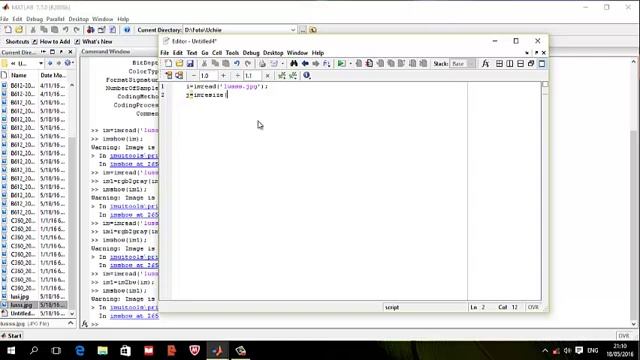Expand the file details panel chevron
The image size is (640, 360).
coord(71,323)
